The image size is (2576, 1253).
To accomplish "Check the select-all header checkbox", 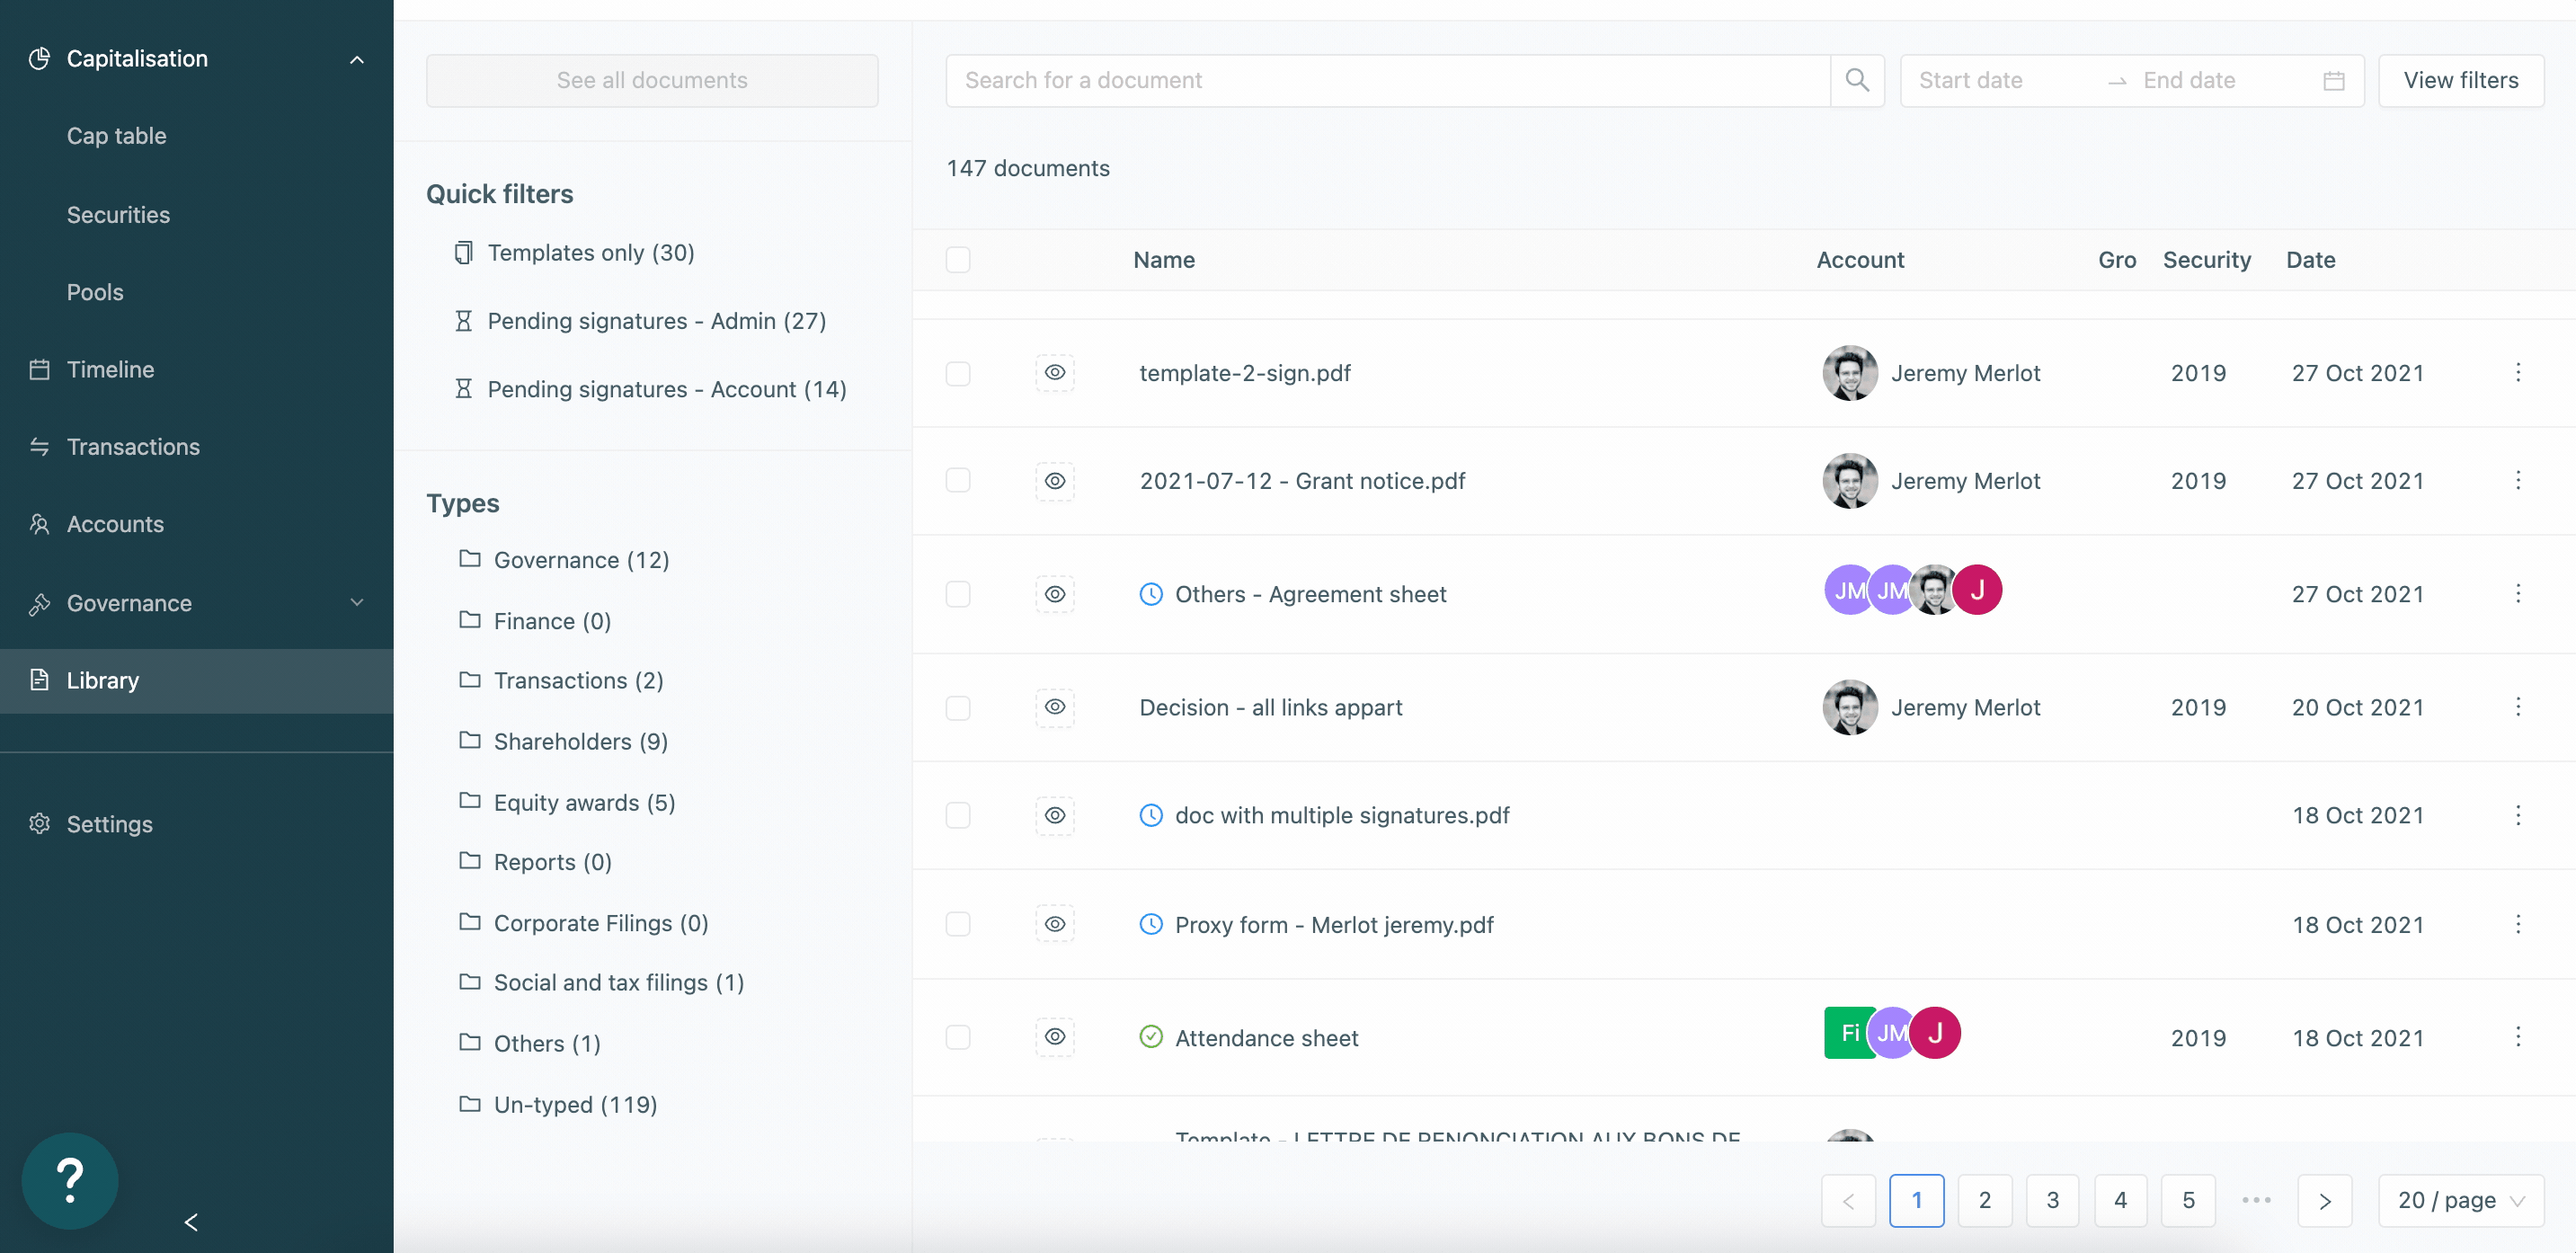I will 958,260.
